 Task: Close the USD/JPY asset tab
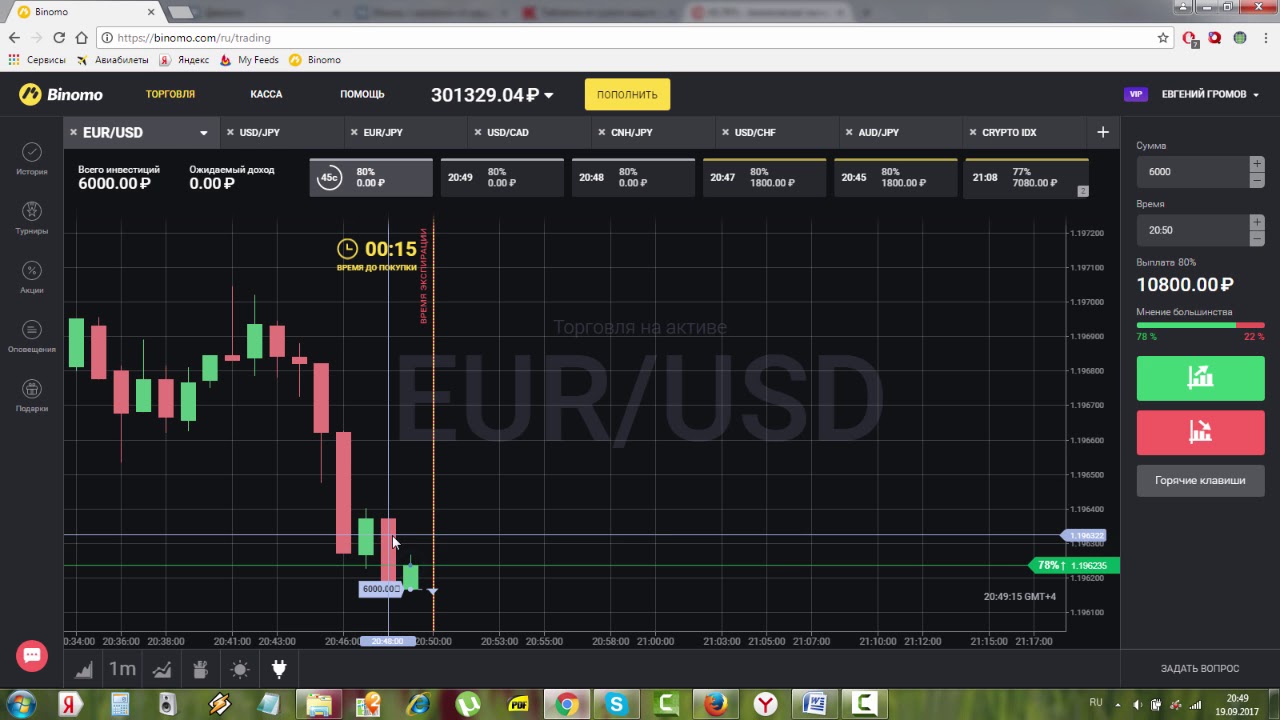[x=230, y=132]
